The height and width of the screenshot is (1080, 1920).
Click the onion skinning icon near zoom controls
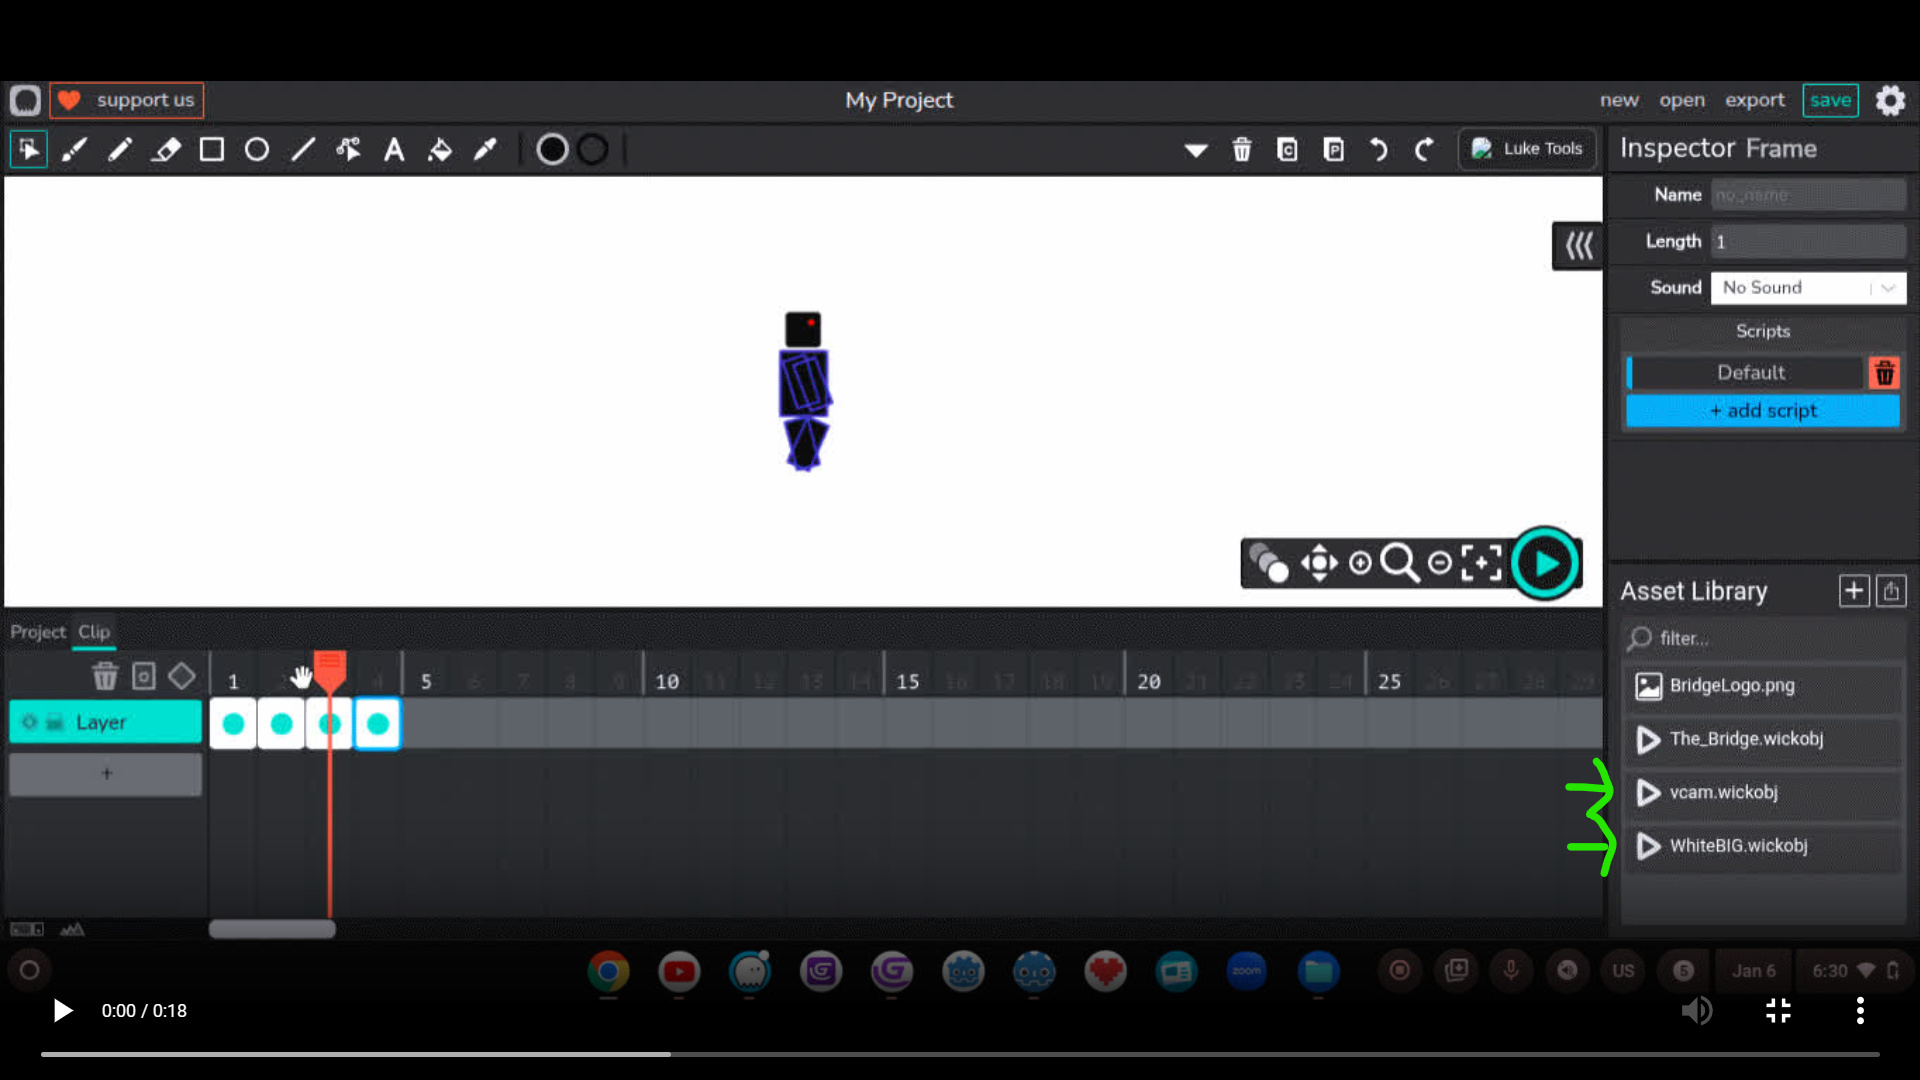point(1268,563)
